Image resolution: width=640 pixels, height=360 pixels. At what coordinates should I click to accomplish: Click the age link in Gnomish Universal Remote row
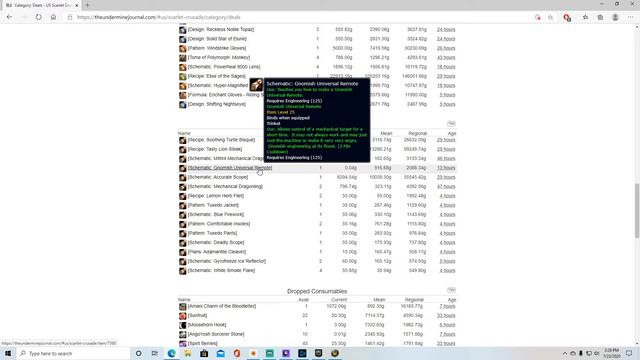(x=446, y=168)
